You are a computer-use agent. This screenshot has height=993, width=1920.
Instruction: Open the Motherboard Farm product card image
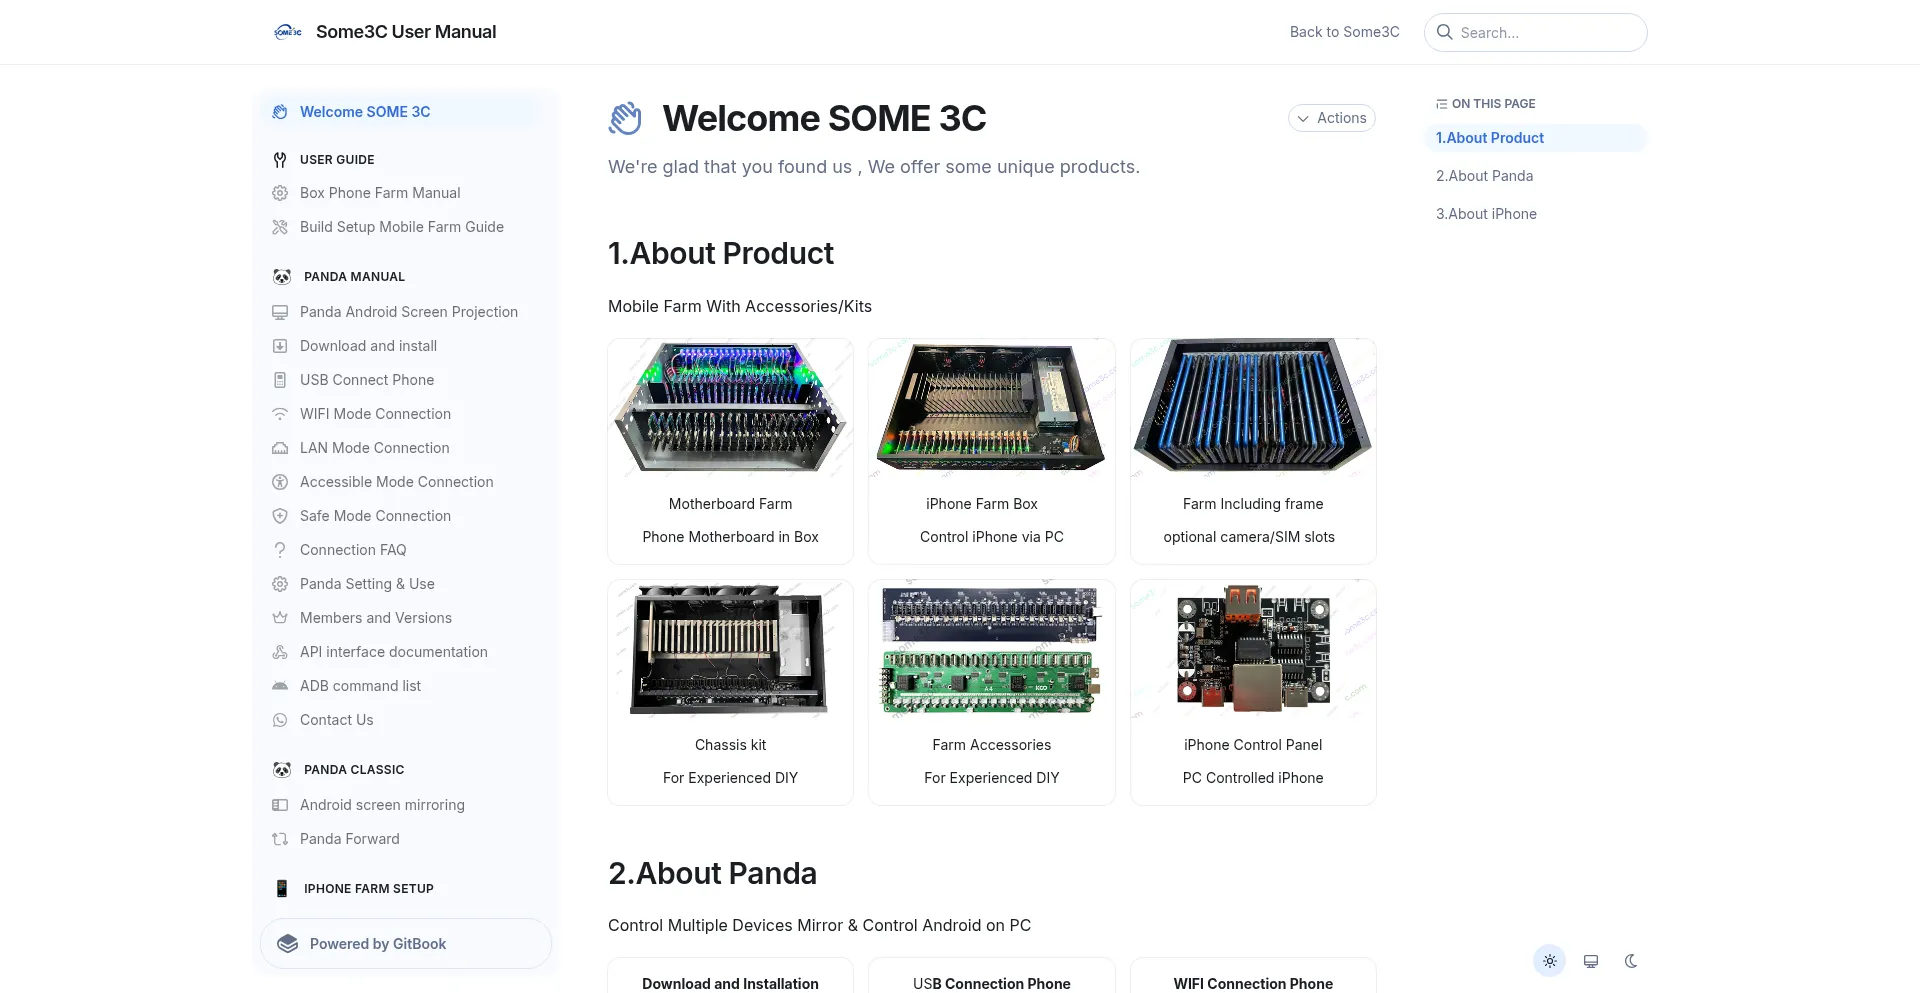tap(731, 407)
